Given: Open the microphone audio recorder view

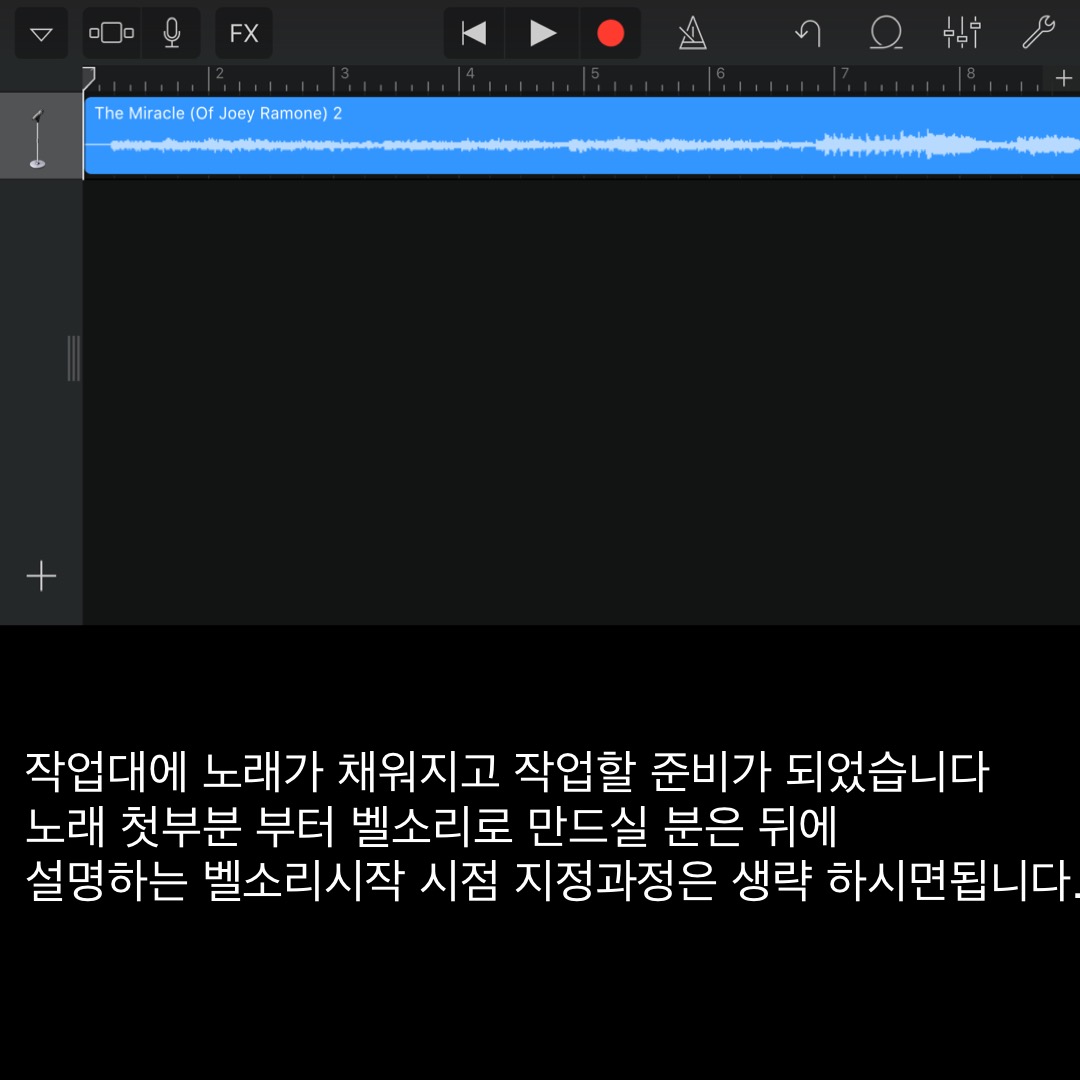Looking at the screenshot, I should pyautogui.click(x=172, y=34).
